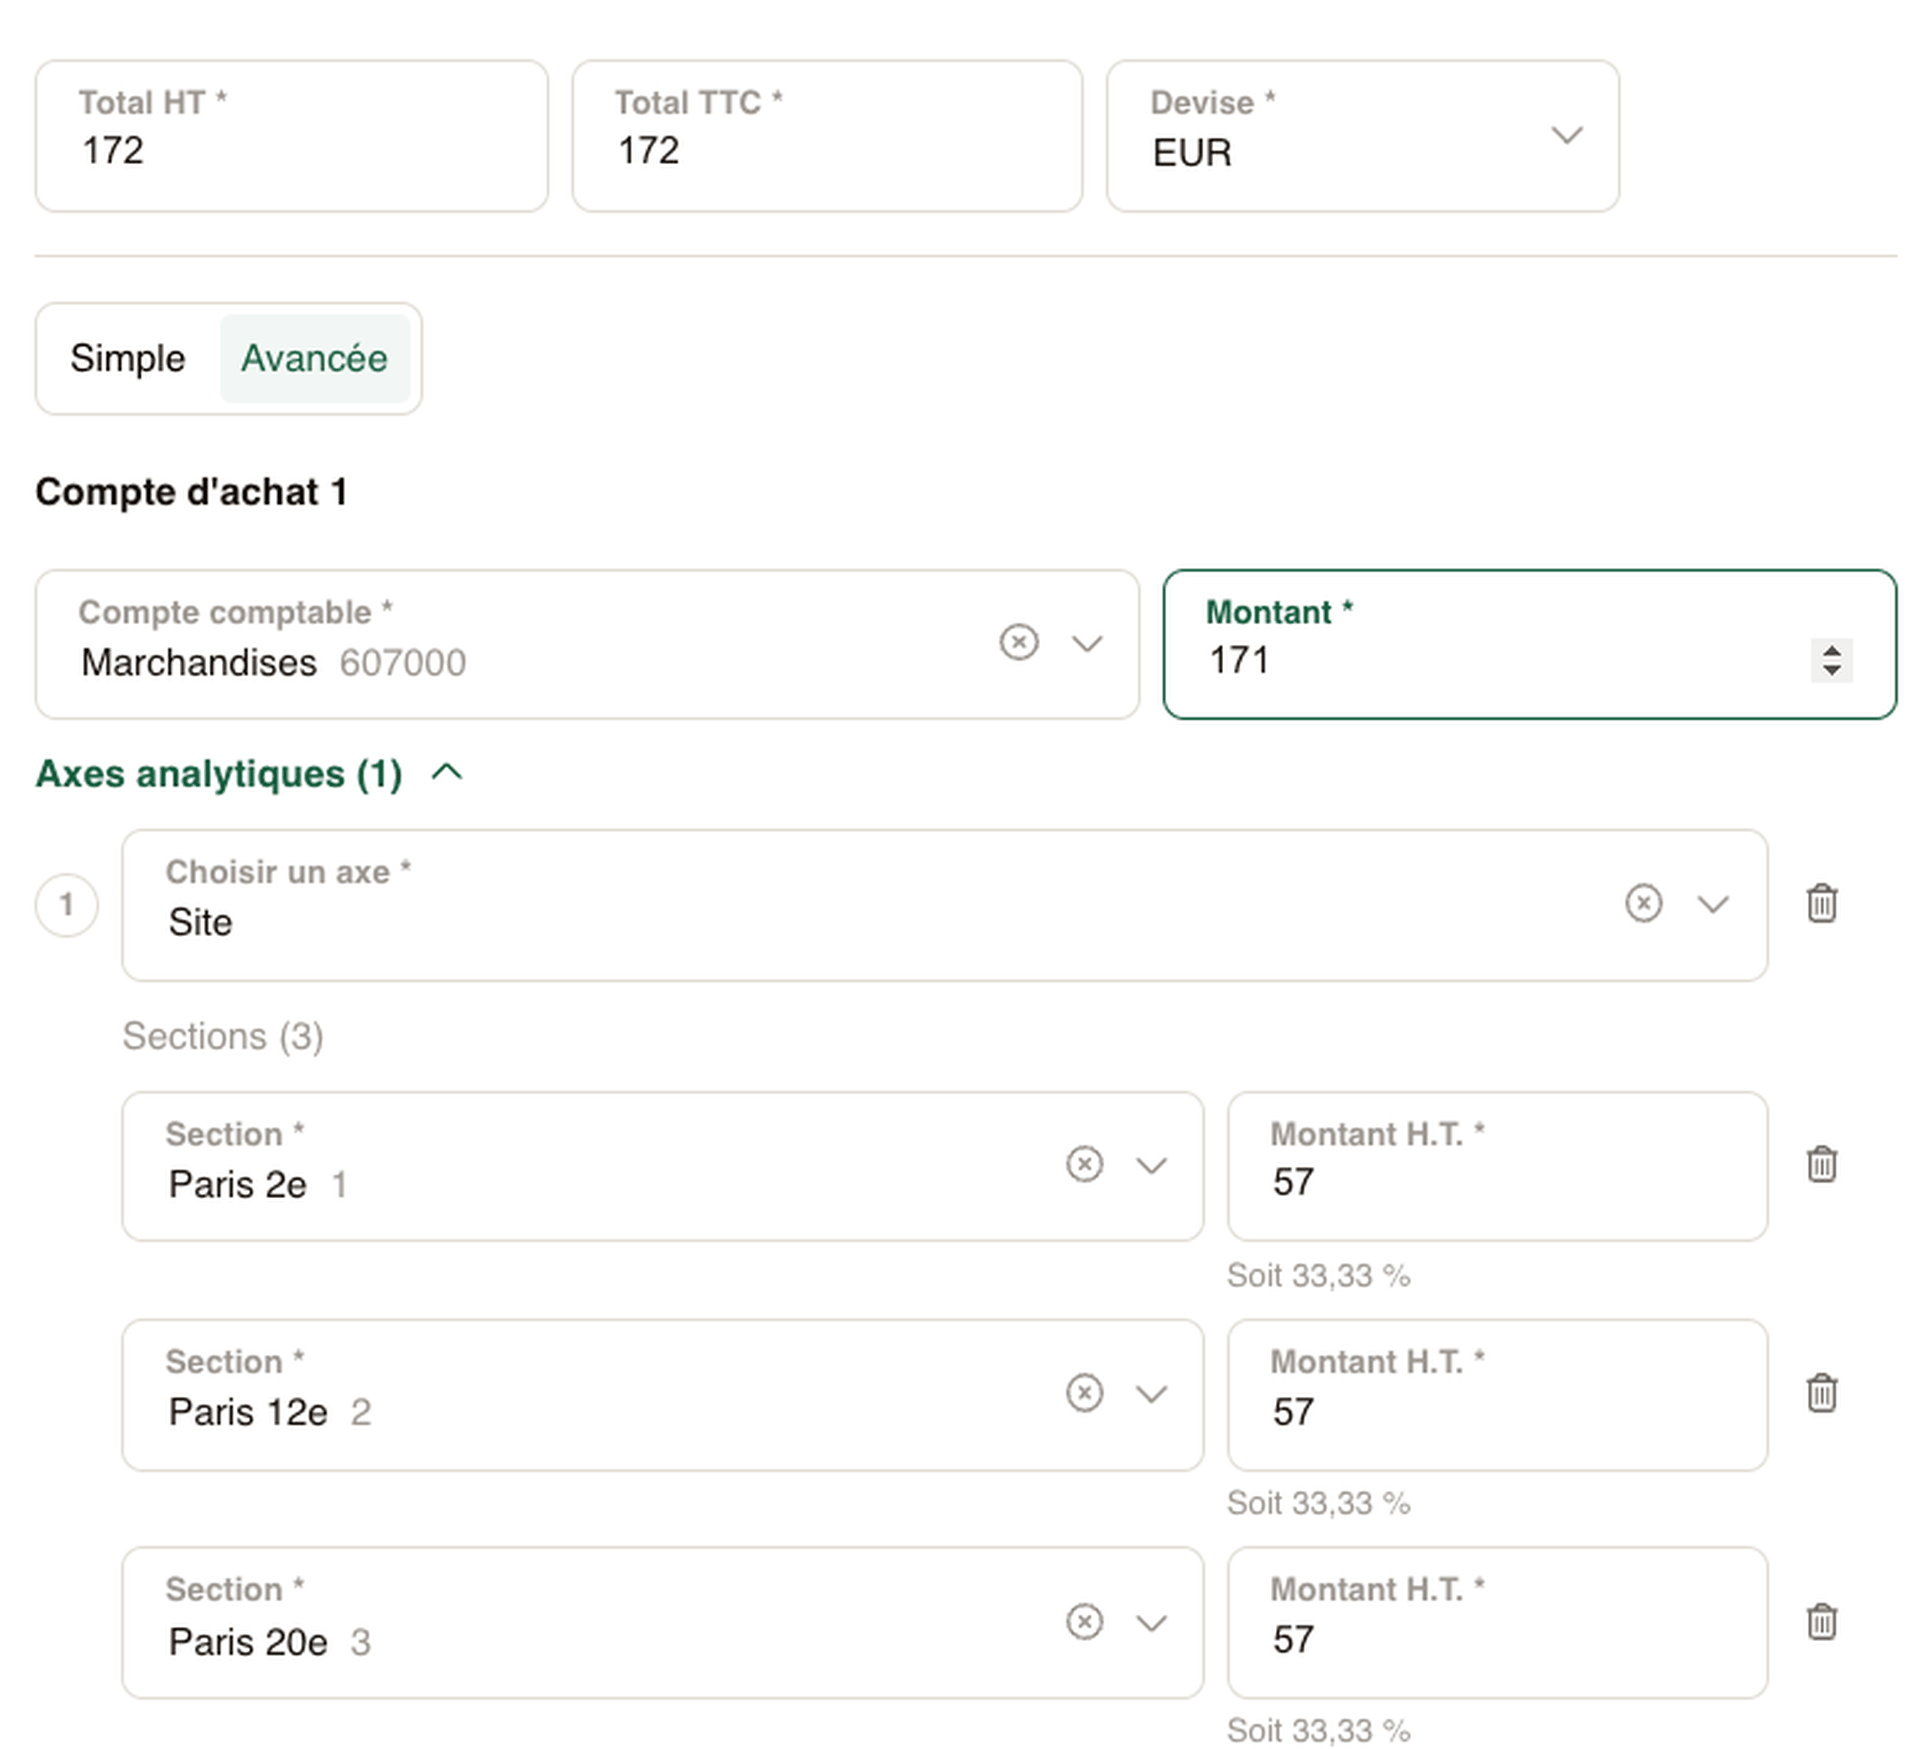Delete the Paris 12e section row
Screen dimensions: 1920x1749
coord(1821,1392)
